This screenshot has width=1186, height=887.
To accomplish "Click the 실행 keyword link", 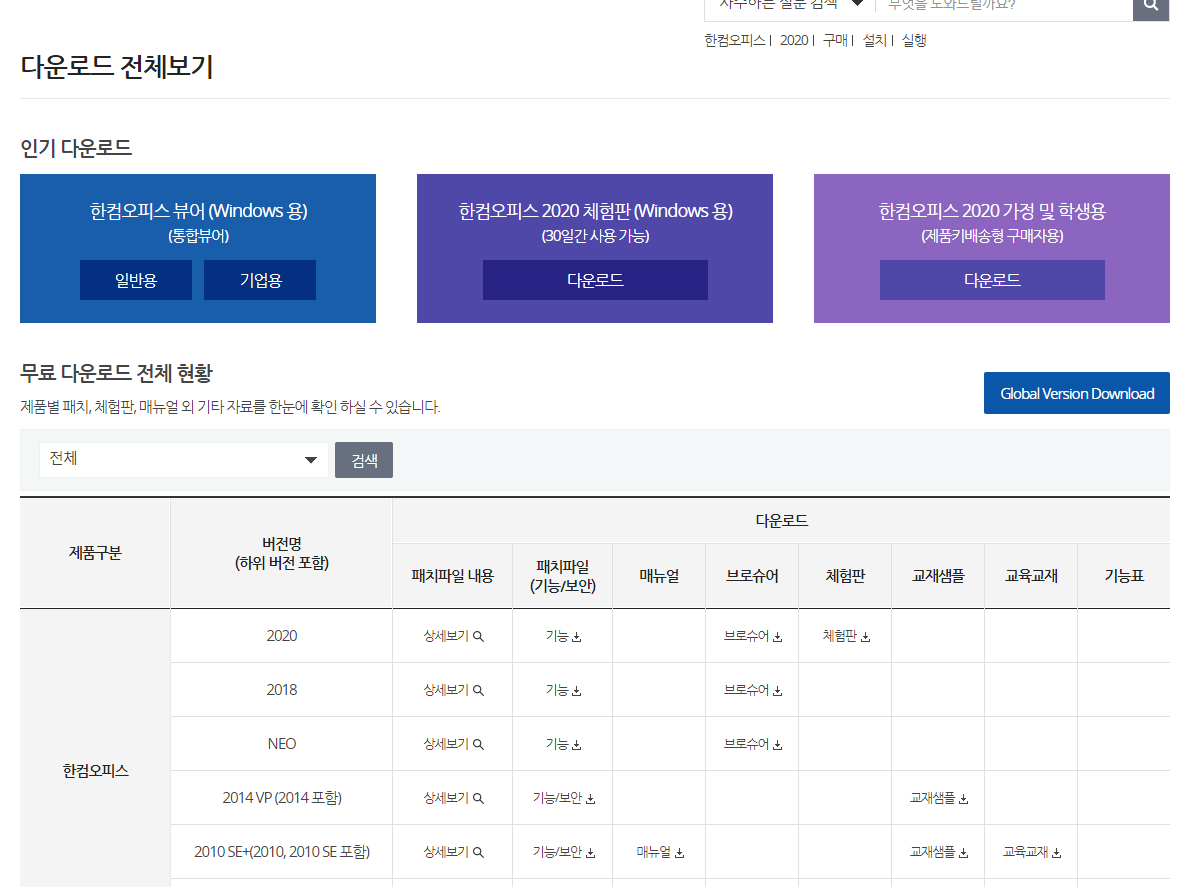I will pos(914,40).
